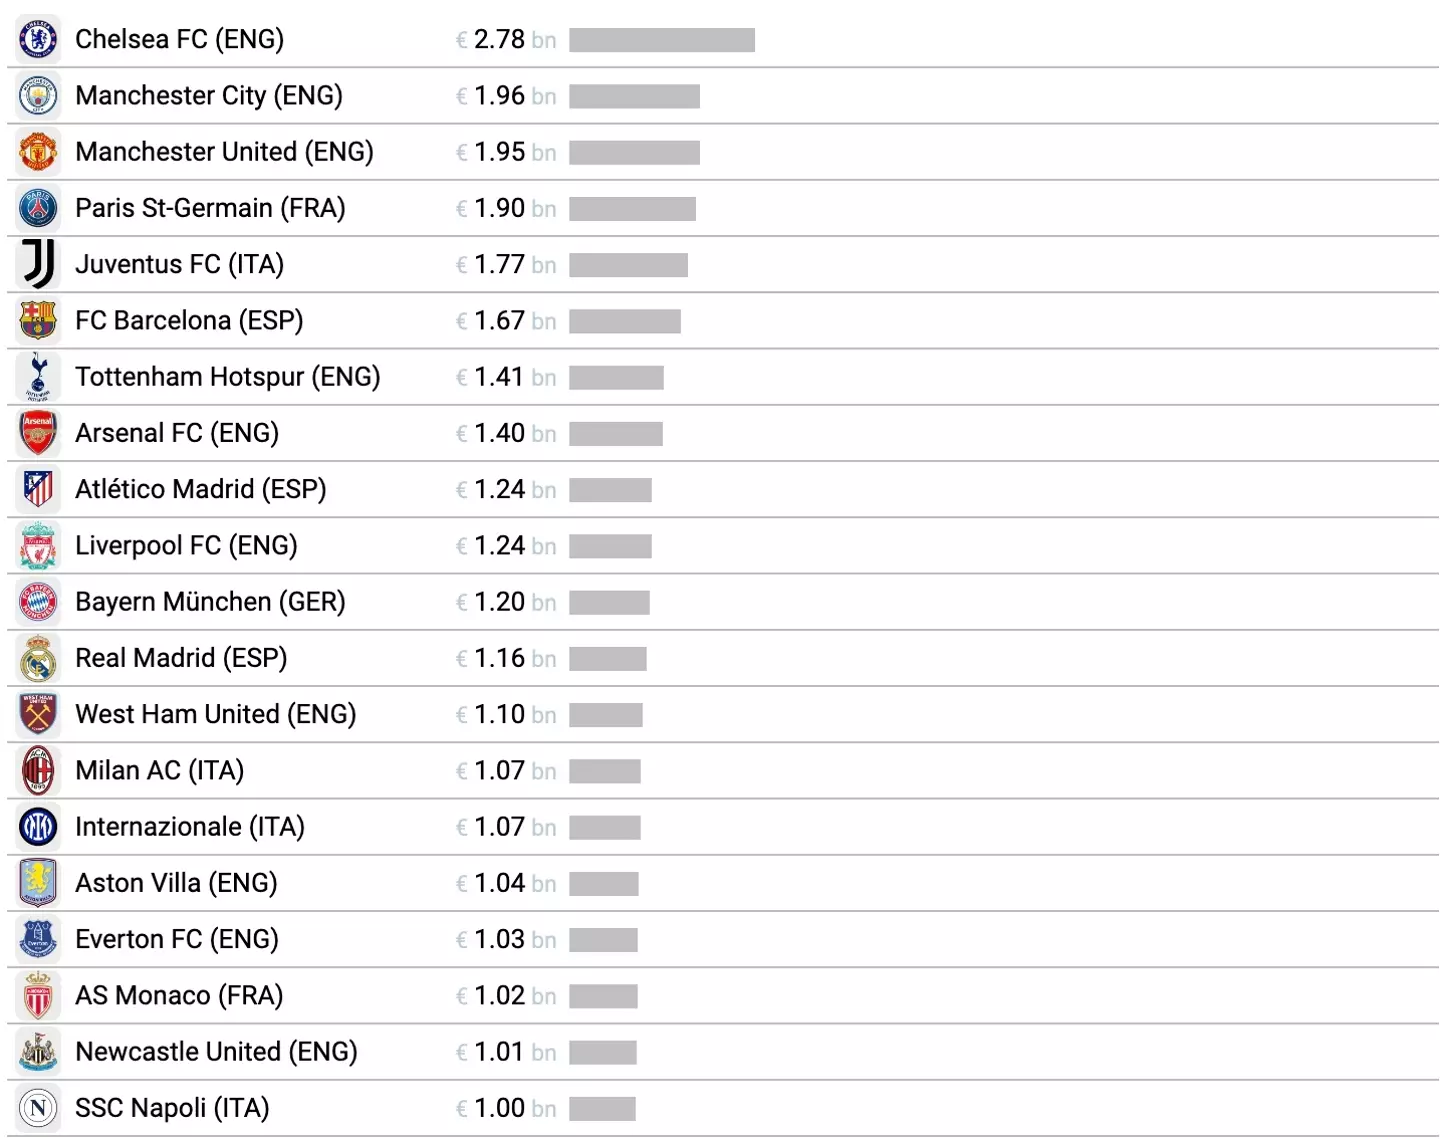Click the FC Barcelona crest
The height and width of the screenshot is (1139, 1440).
(38, 320)
